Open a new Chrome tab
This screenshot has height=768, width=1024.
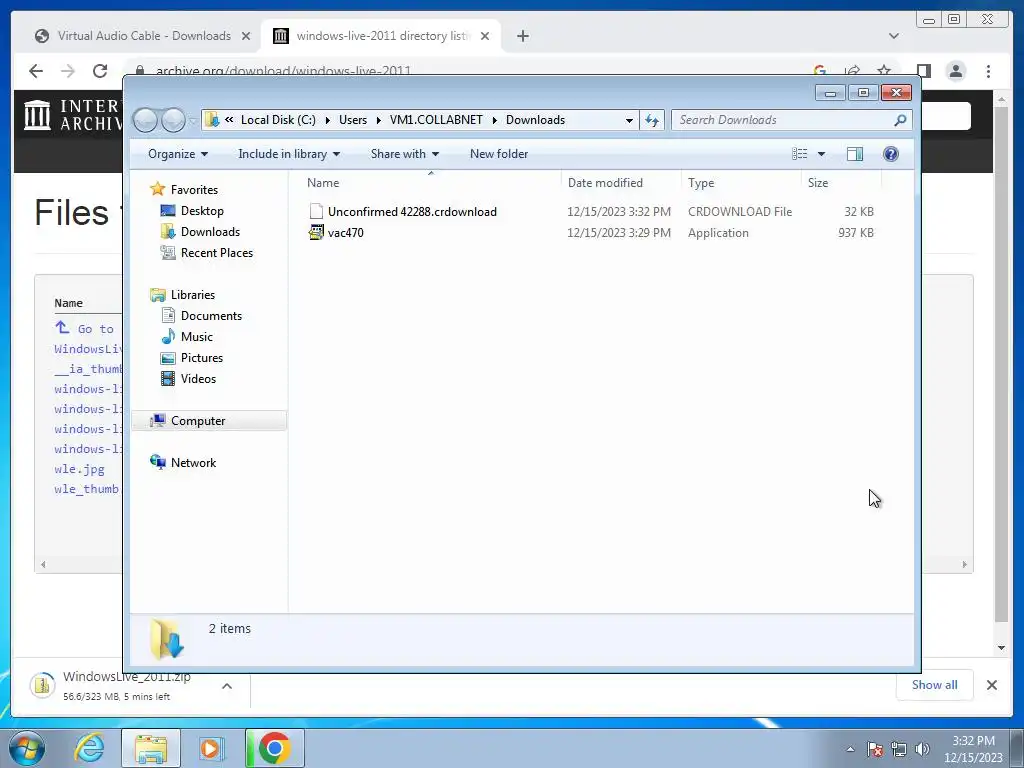[x=522, y=36]
